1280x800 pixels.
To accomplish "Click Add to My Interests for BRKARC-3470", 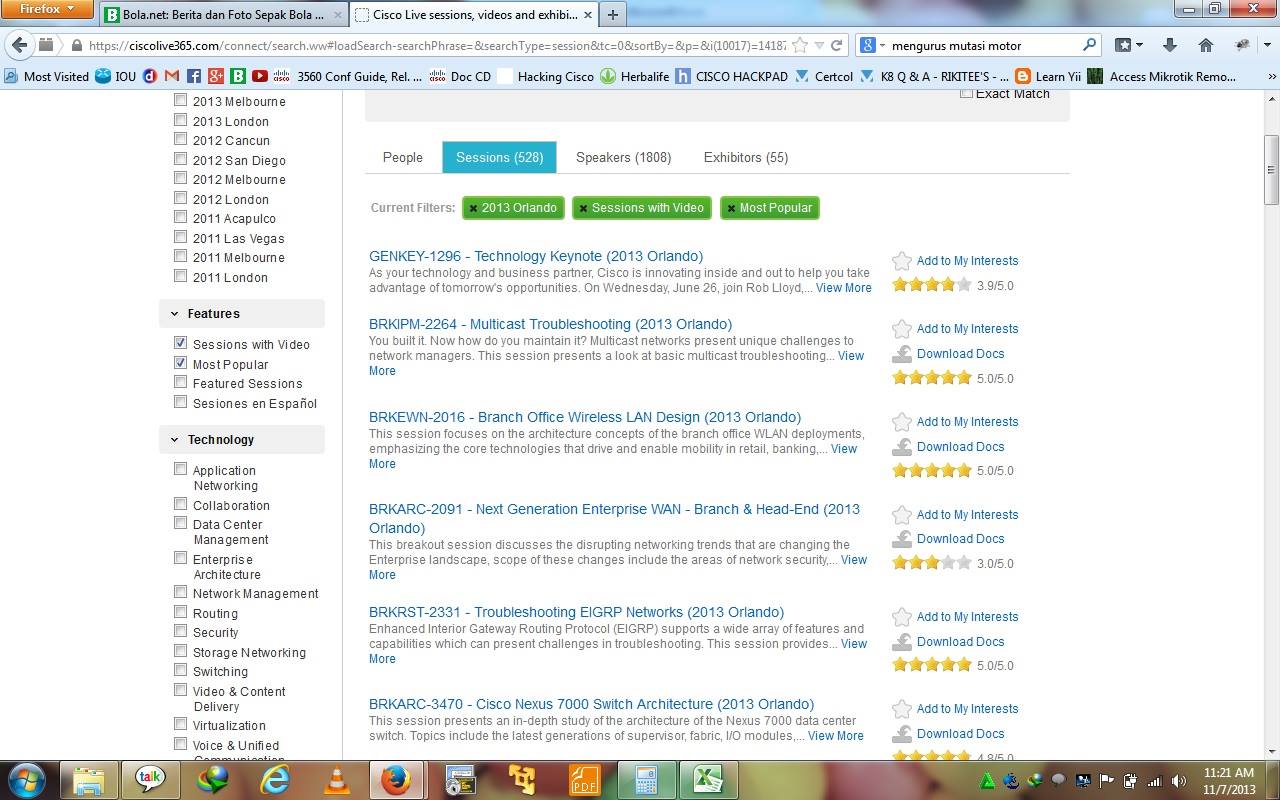I will pyautogui.click(x=967, y=709).
